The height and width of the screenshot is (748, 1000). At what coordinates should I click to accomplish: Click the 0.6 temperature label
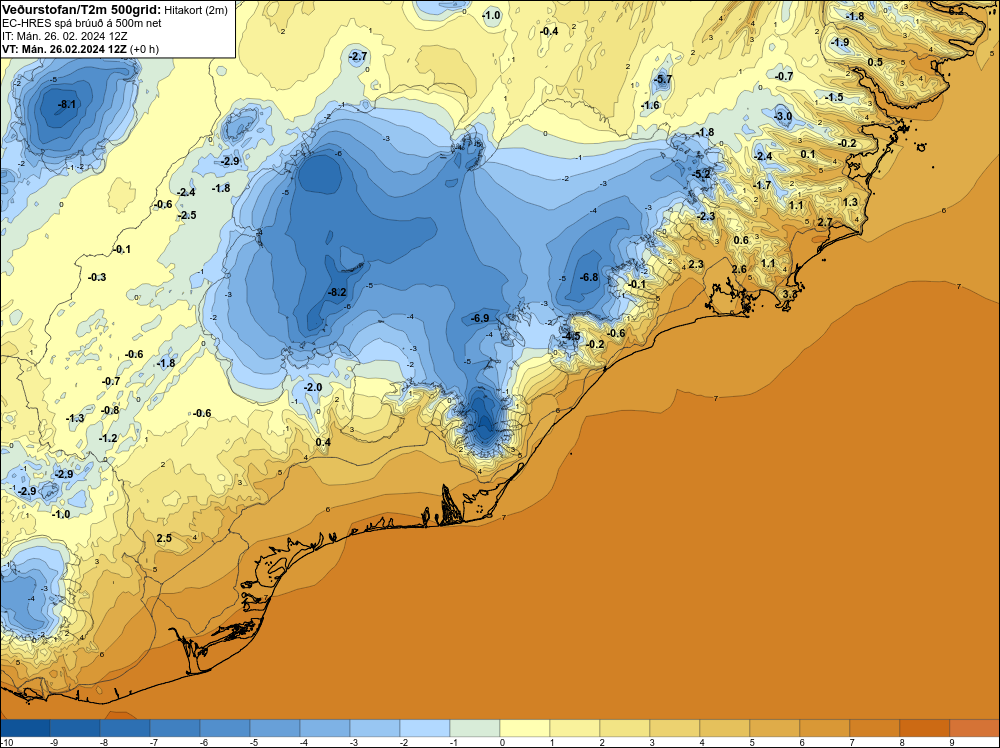click(741, 240)
